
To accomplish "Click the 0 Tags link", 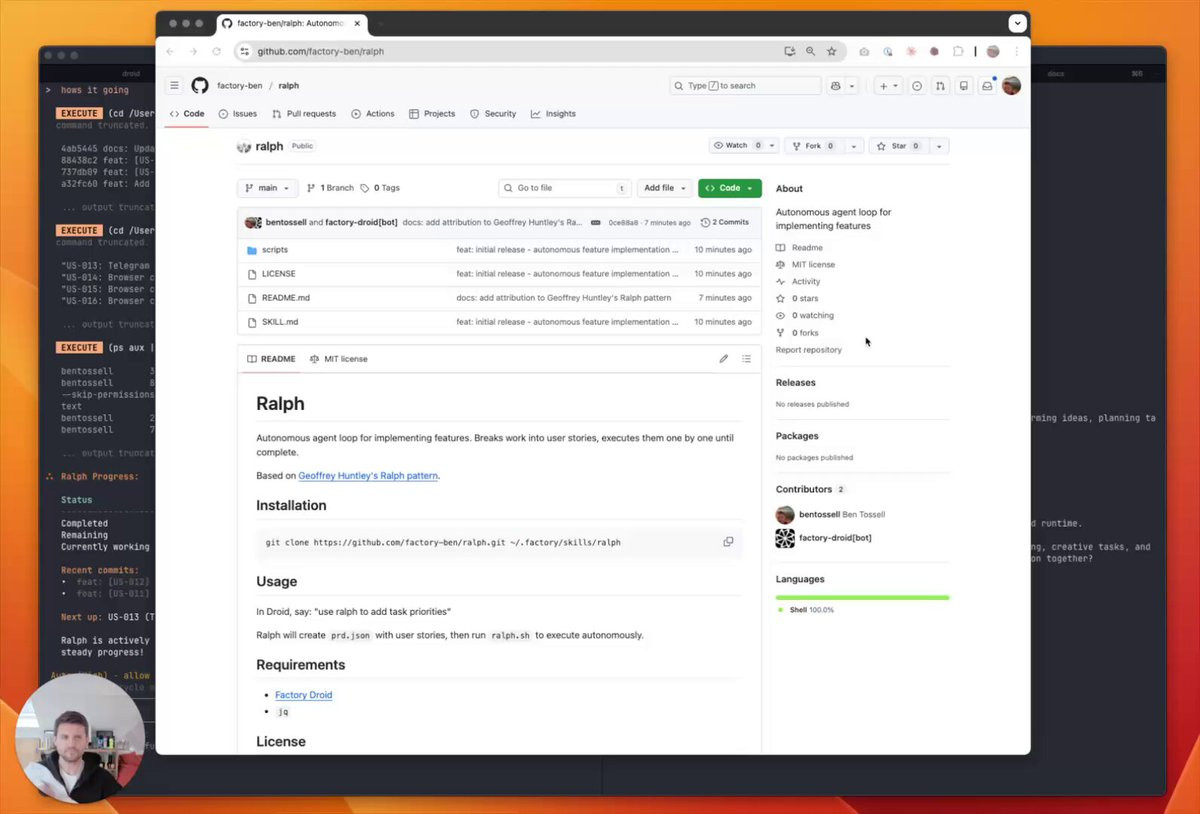I will point(380,188).
